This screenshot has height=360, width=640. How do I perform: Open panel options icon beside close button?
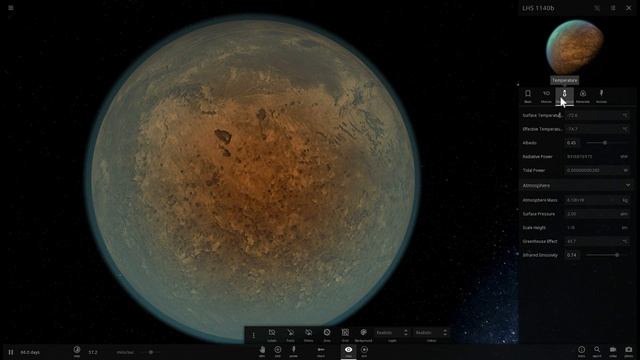click(613, 8)
